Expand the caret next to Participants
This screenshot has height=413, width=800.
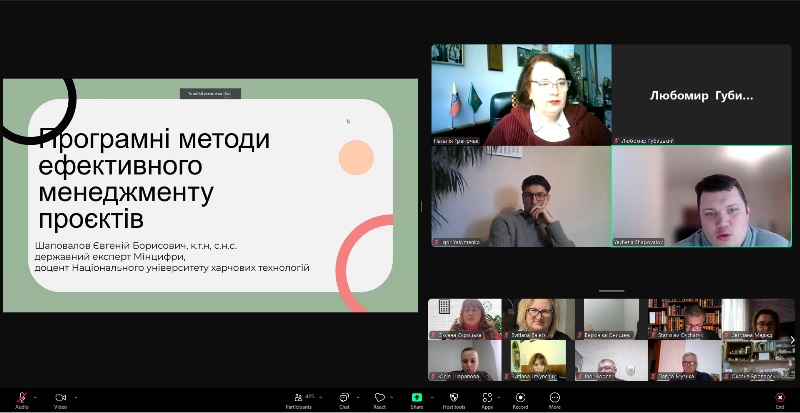click(x=320, y=397)
